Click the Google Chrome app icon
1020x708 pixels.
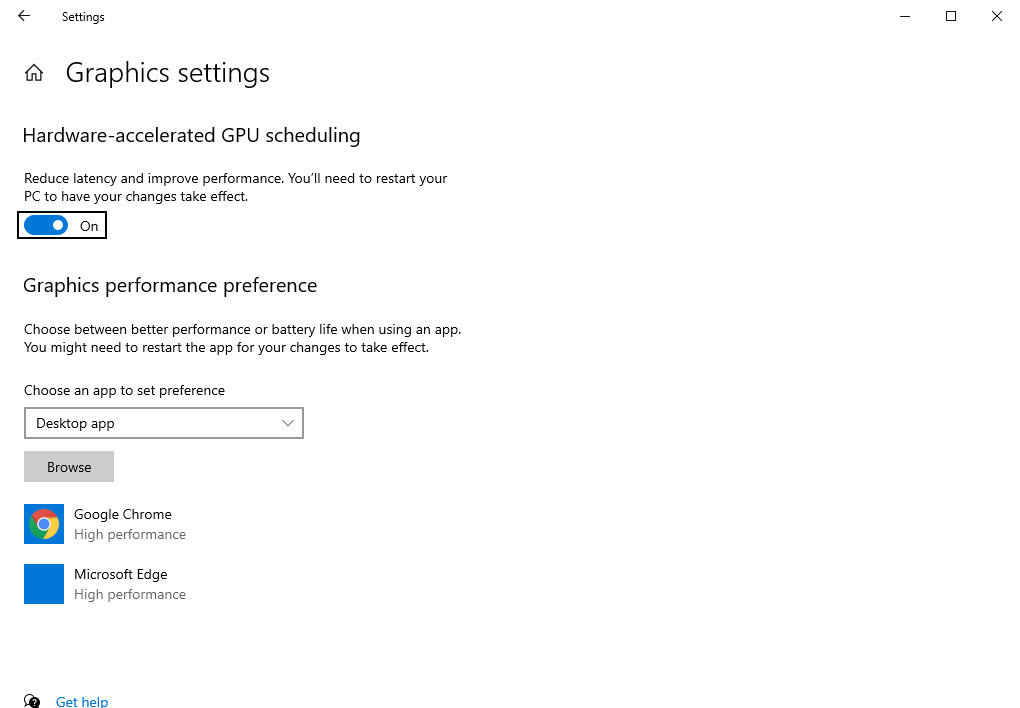click(x=44, y=524)
